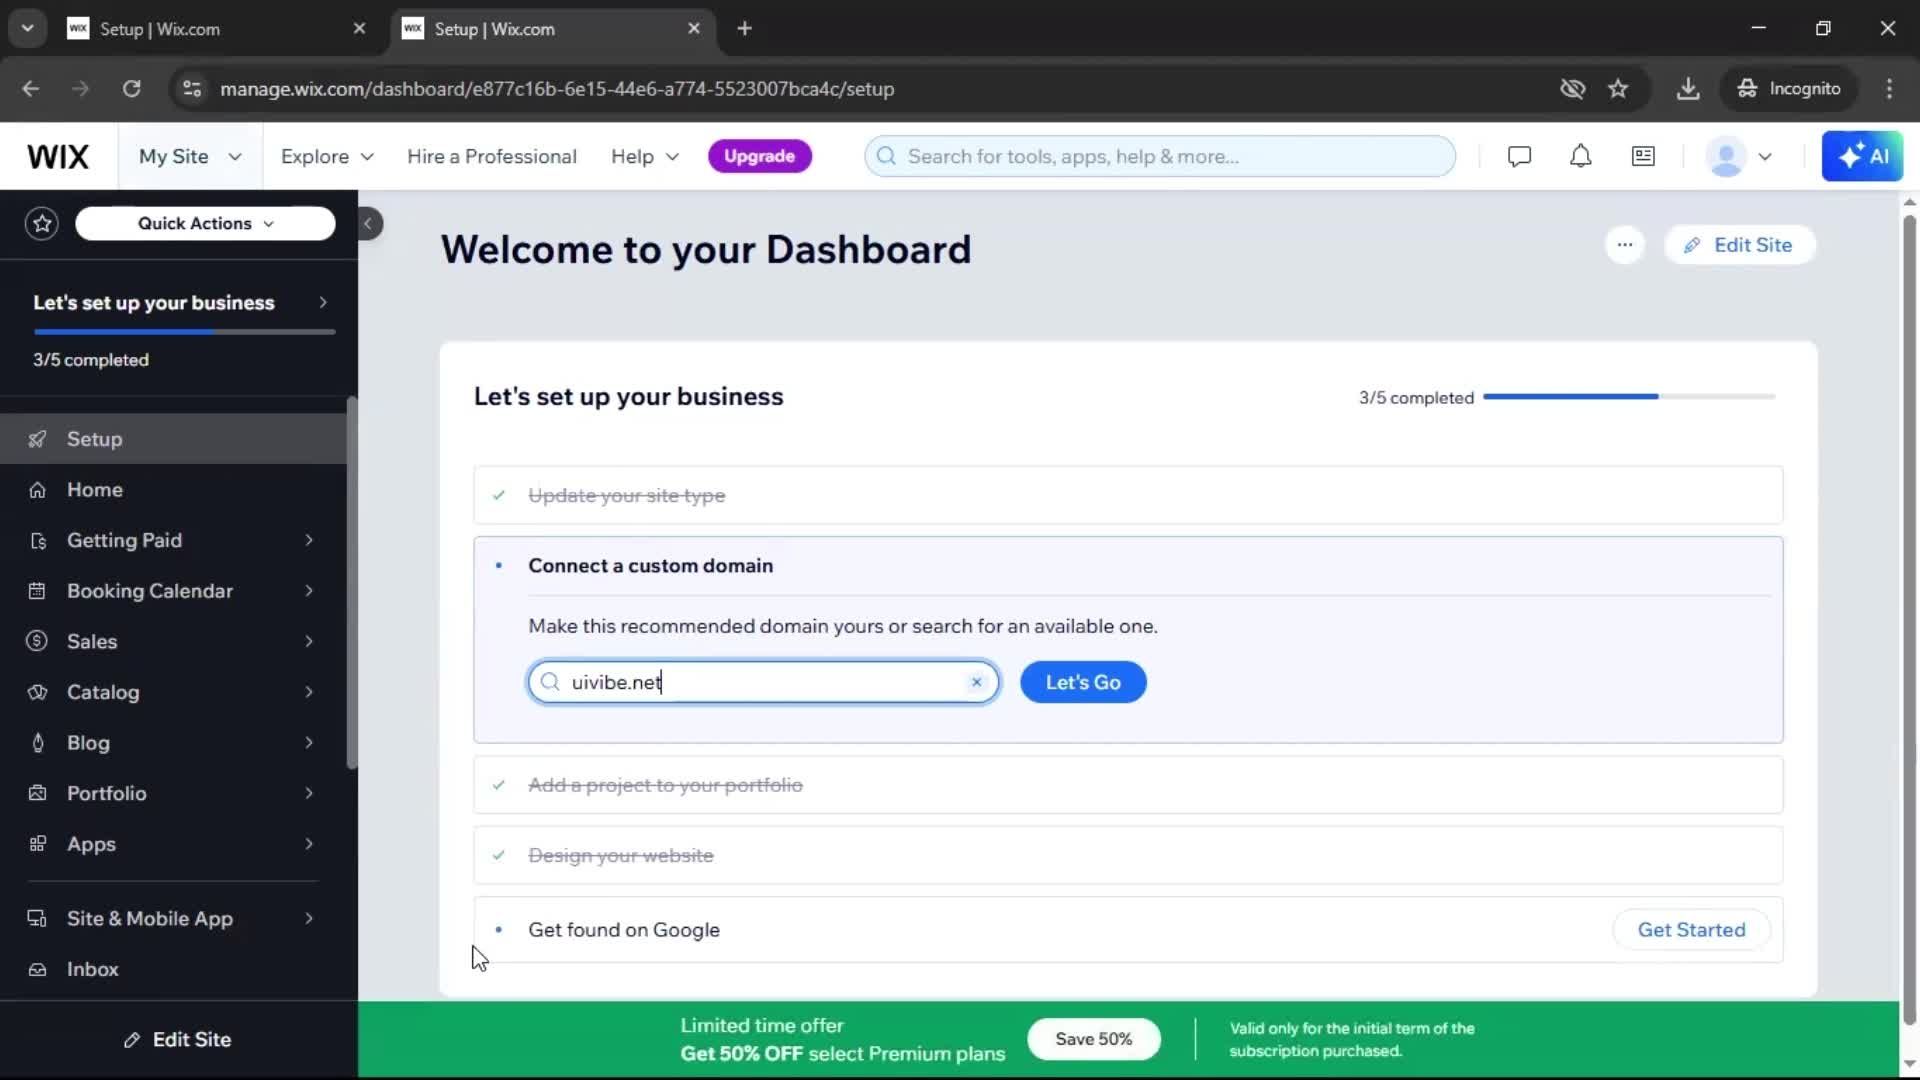Open the Explore menu
The width and height of the screenshot is (1920, 1080).
pyautogui.click(x=327, y=157)
